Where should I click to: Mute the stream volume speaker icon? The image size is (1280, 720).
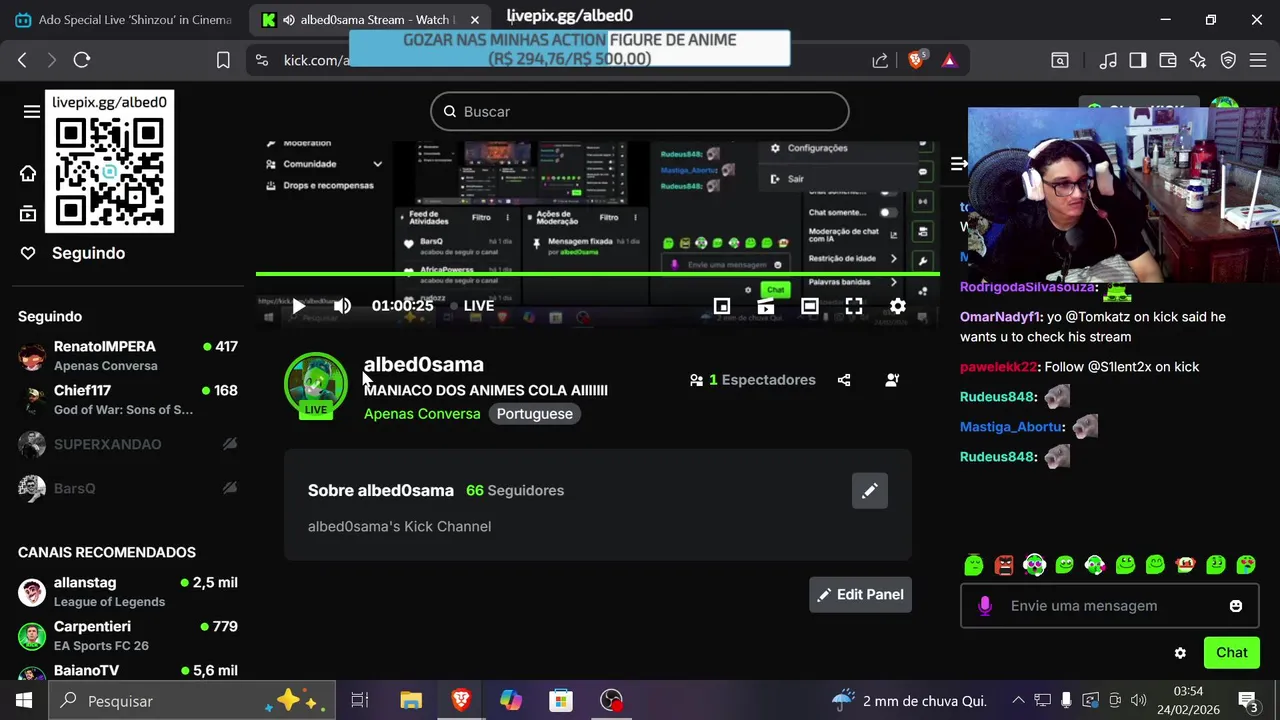point(342,306)
